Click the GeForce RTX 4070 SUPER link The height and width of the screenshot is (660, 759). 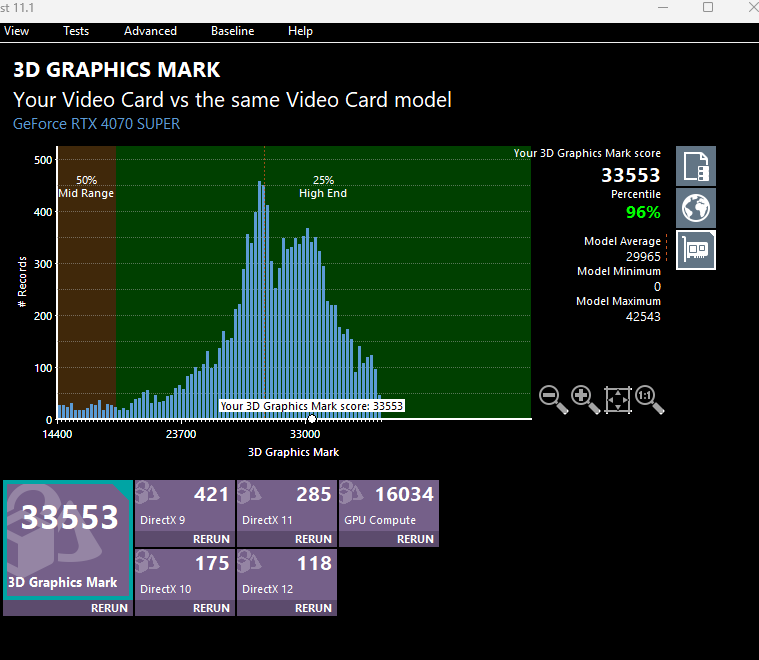pyautogui.click(x=96, y=124)
